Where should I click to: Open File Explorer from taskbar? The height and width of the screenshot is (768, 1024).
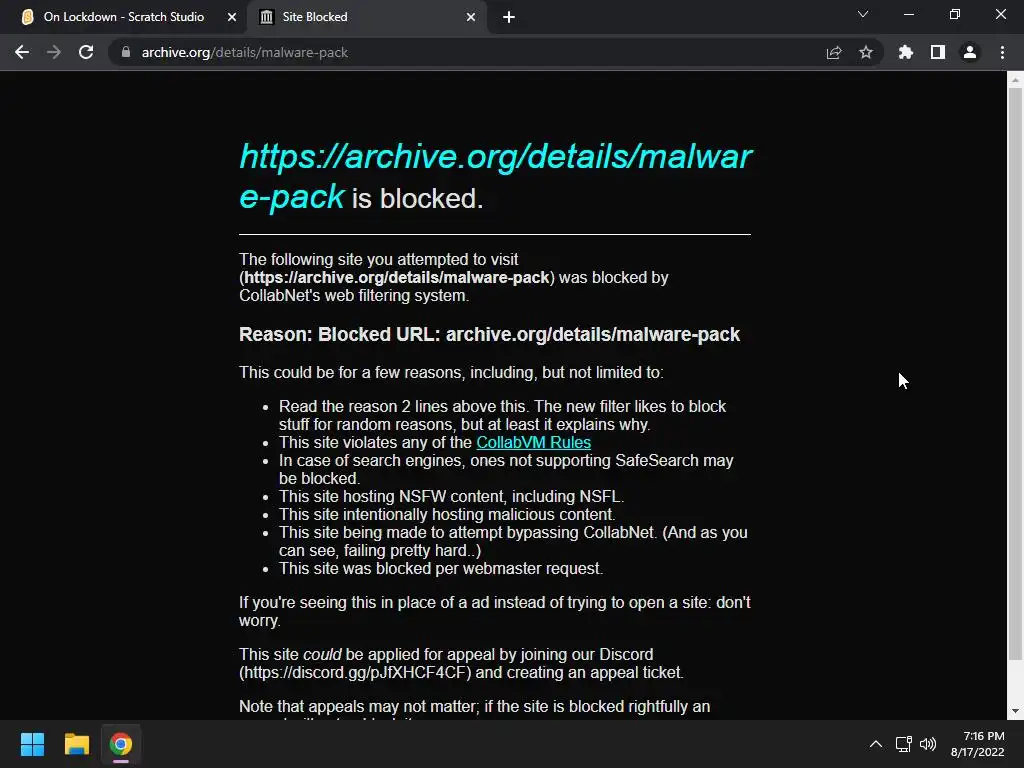76,744
